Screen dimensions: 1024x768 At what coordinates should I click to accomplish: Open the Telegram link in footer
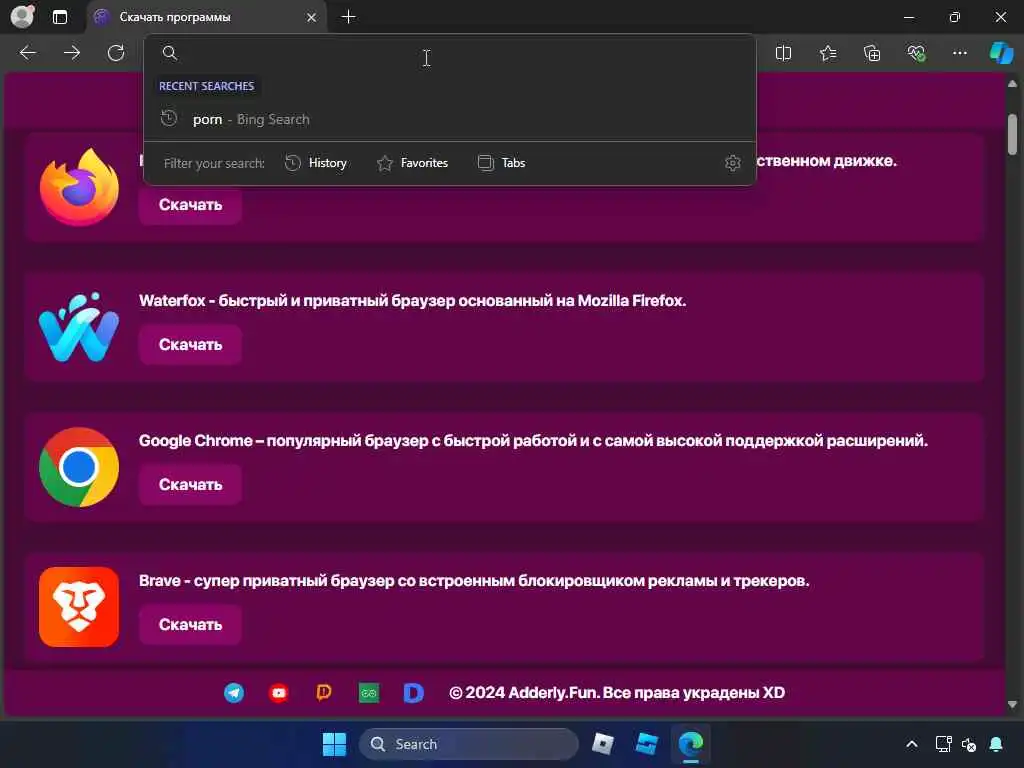(x=234, y=693)
